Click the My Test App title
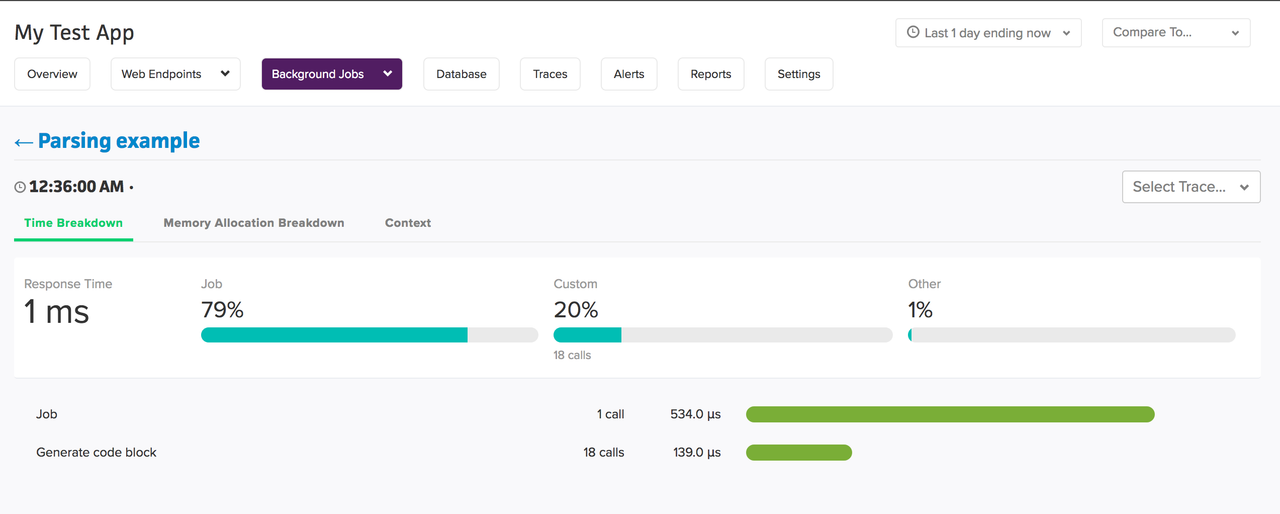1280x514 pixels. coord(74,32)
